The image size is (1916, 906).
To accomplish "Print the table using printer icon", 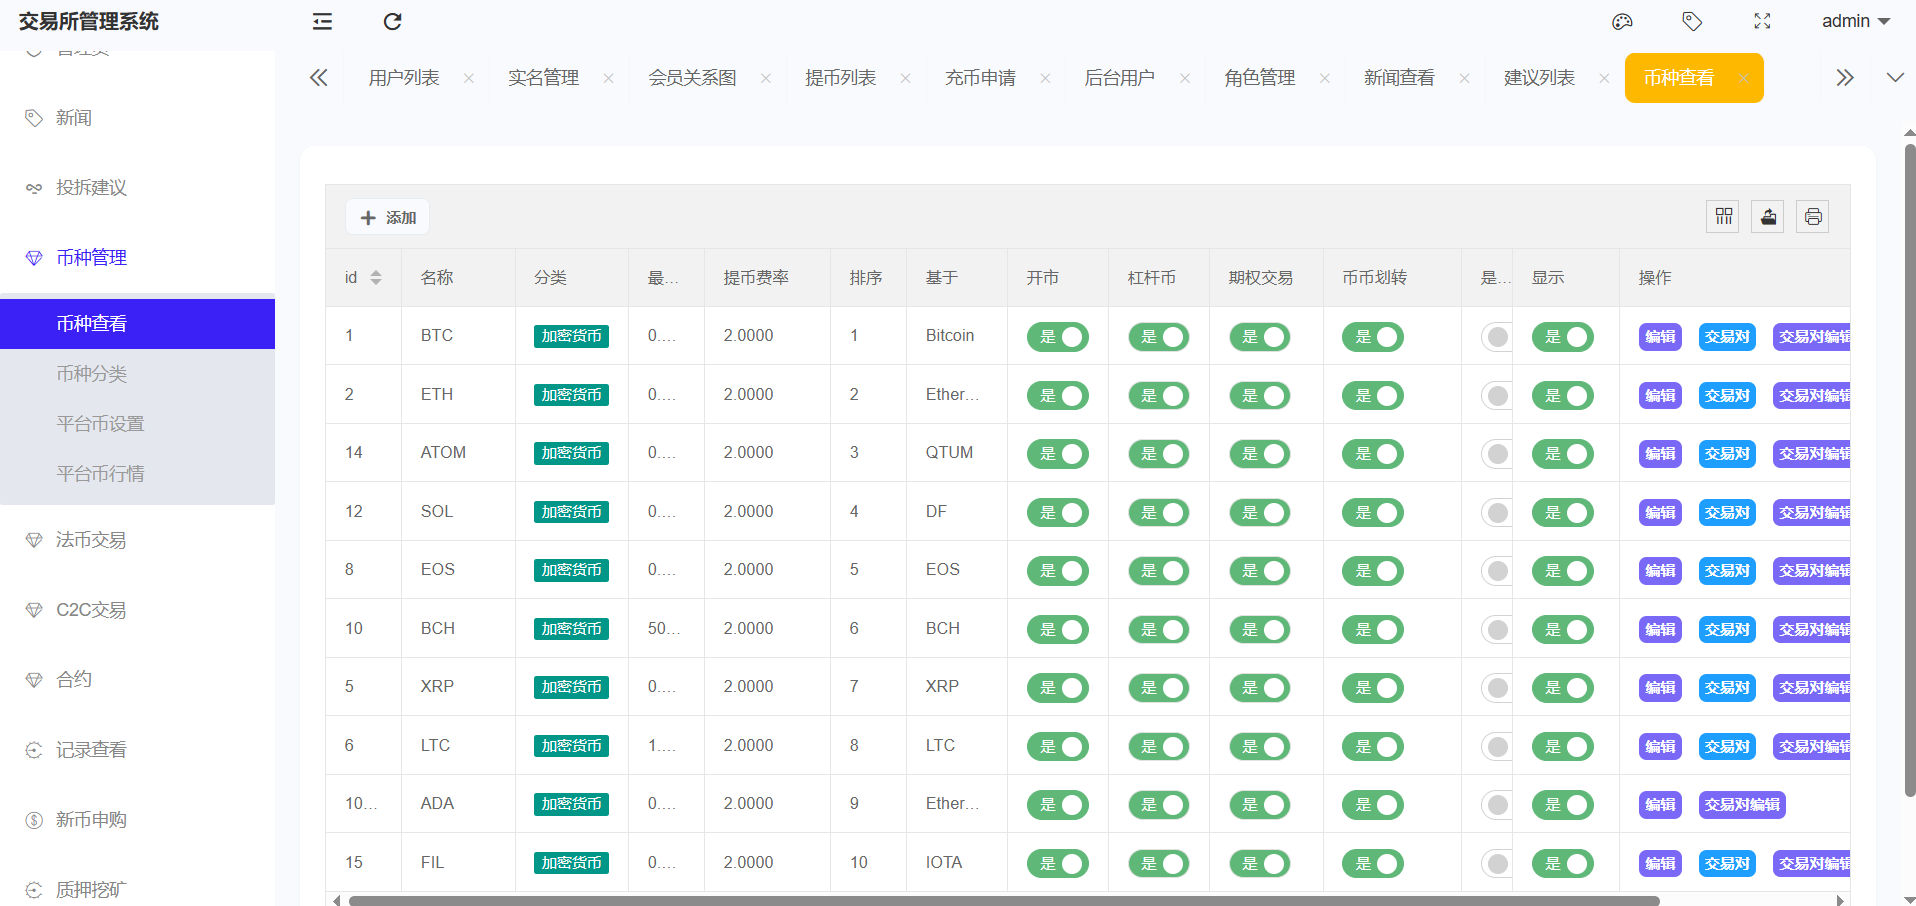I will point(1812,217).
